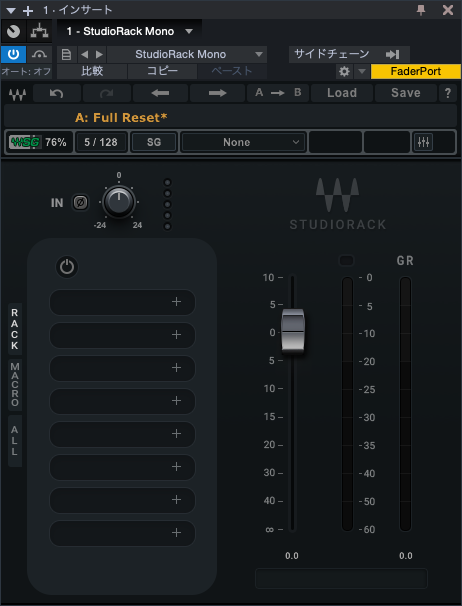Screen dimensions: 462x606
Task: Click the A: Full Reset* preset name
Action: click(121, 117)
